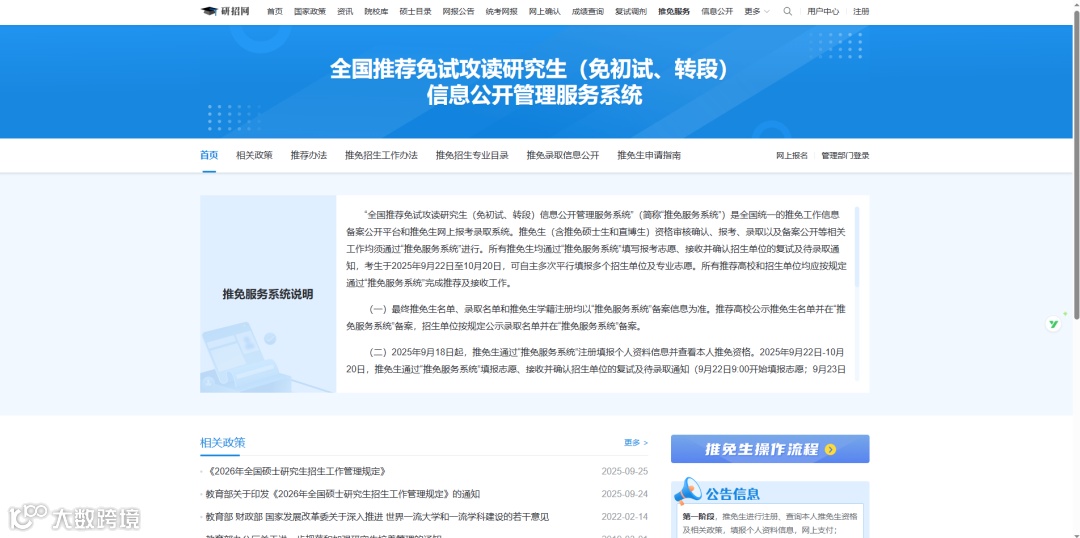The image size is (1080, 538).
Task: Click the date 2025-09-25
Action: tap(625, 472)
